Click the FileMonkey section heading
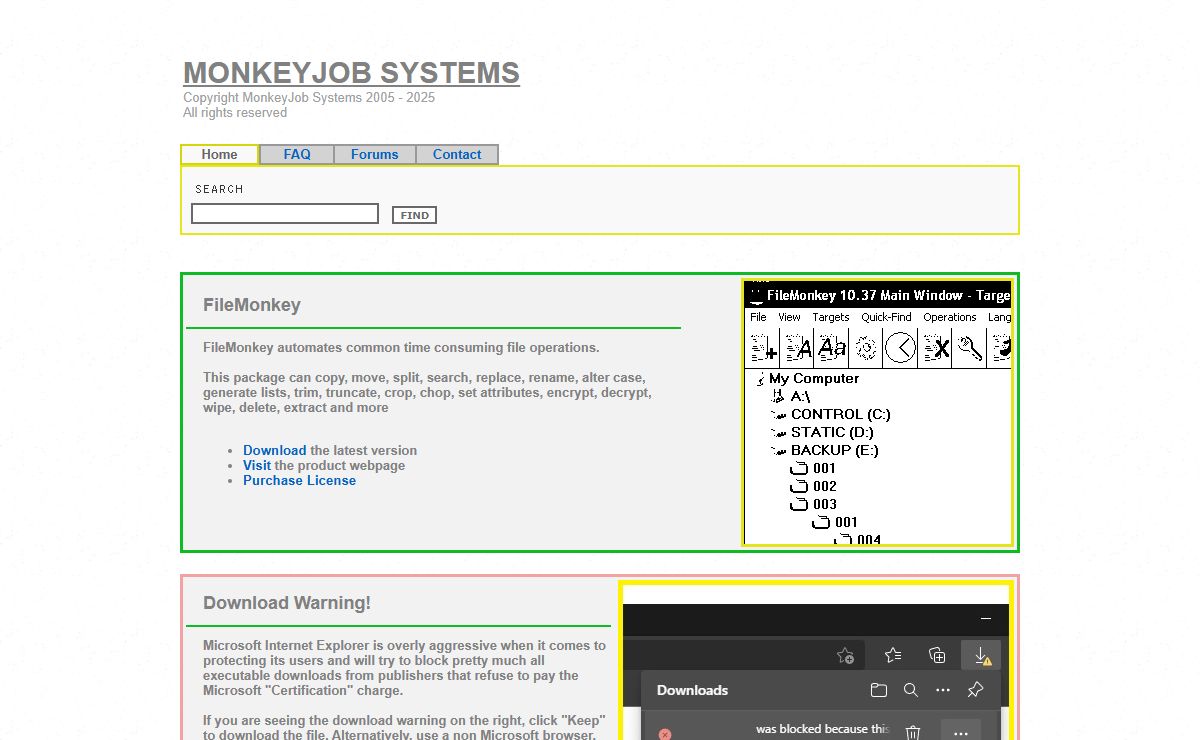This screenshot has width=1200, height=740. [x=252, y=305]
